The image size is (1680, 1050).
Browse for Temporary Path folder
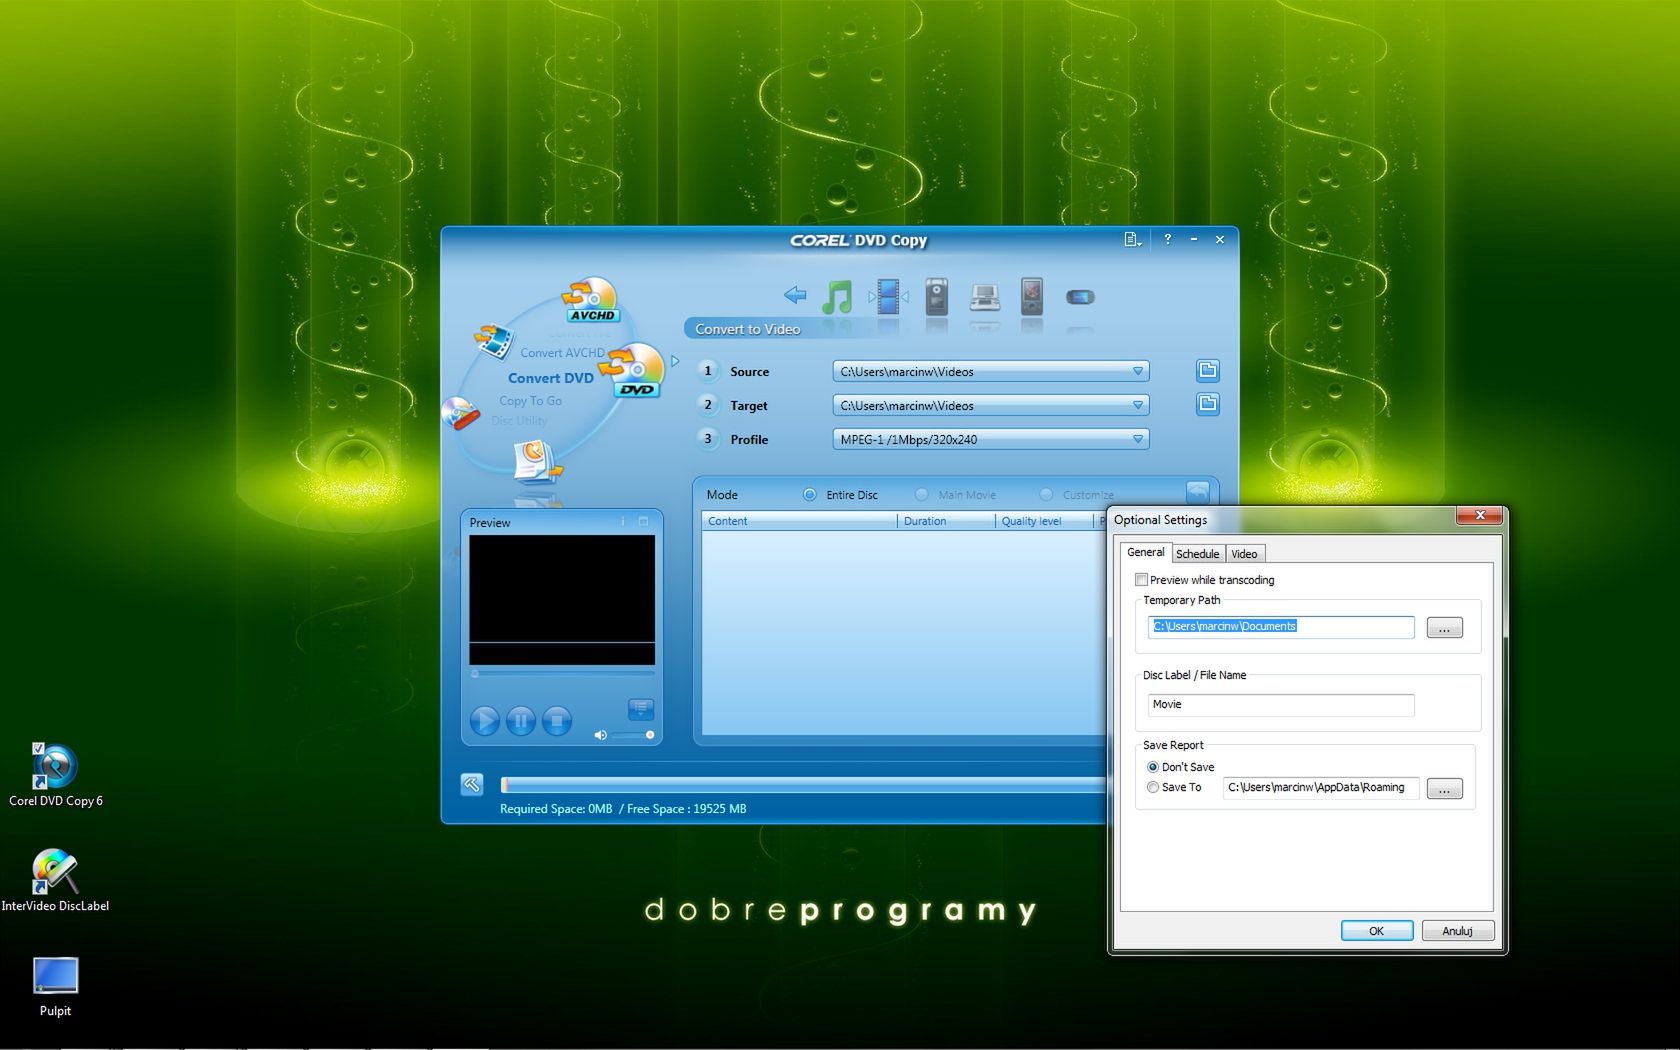1444,628
